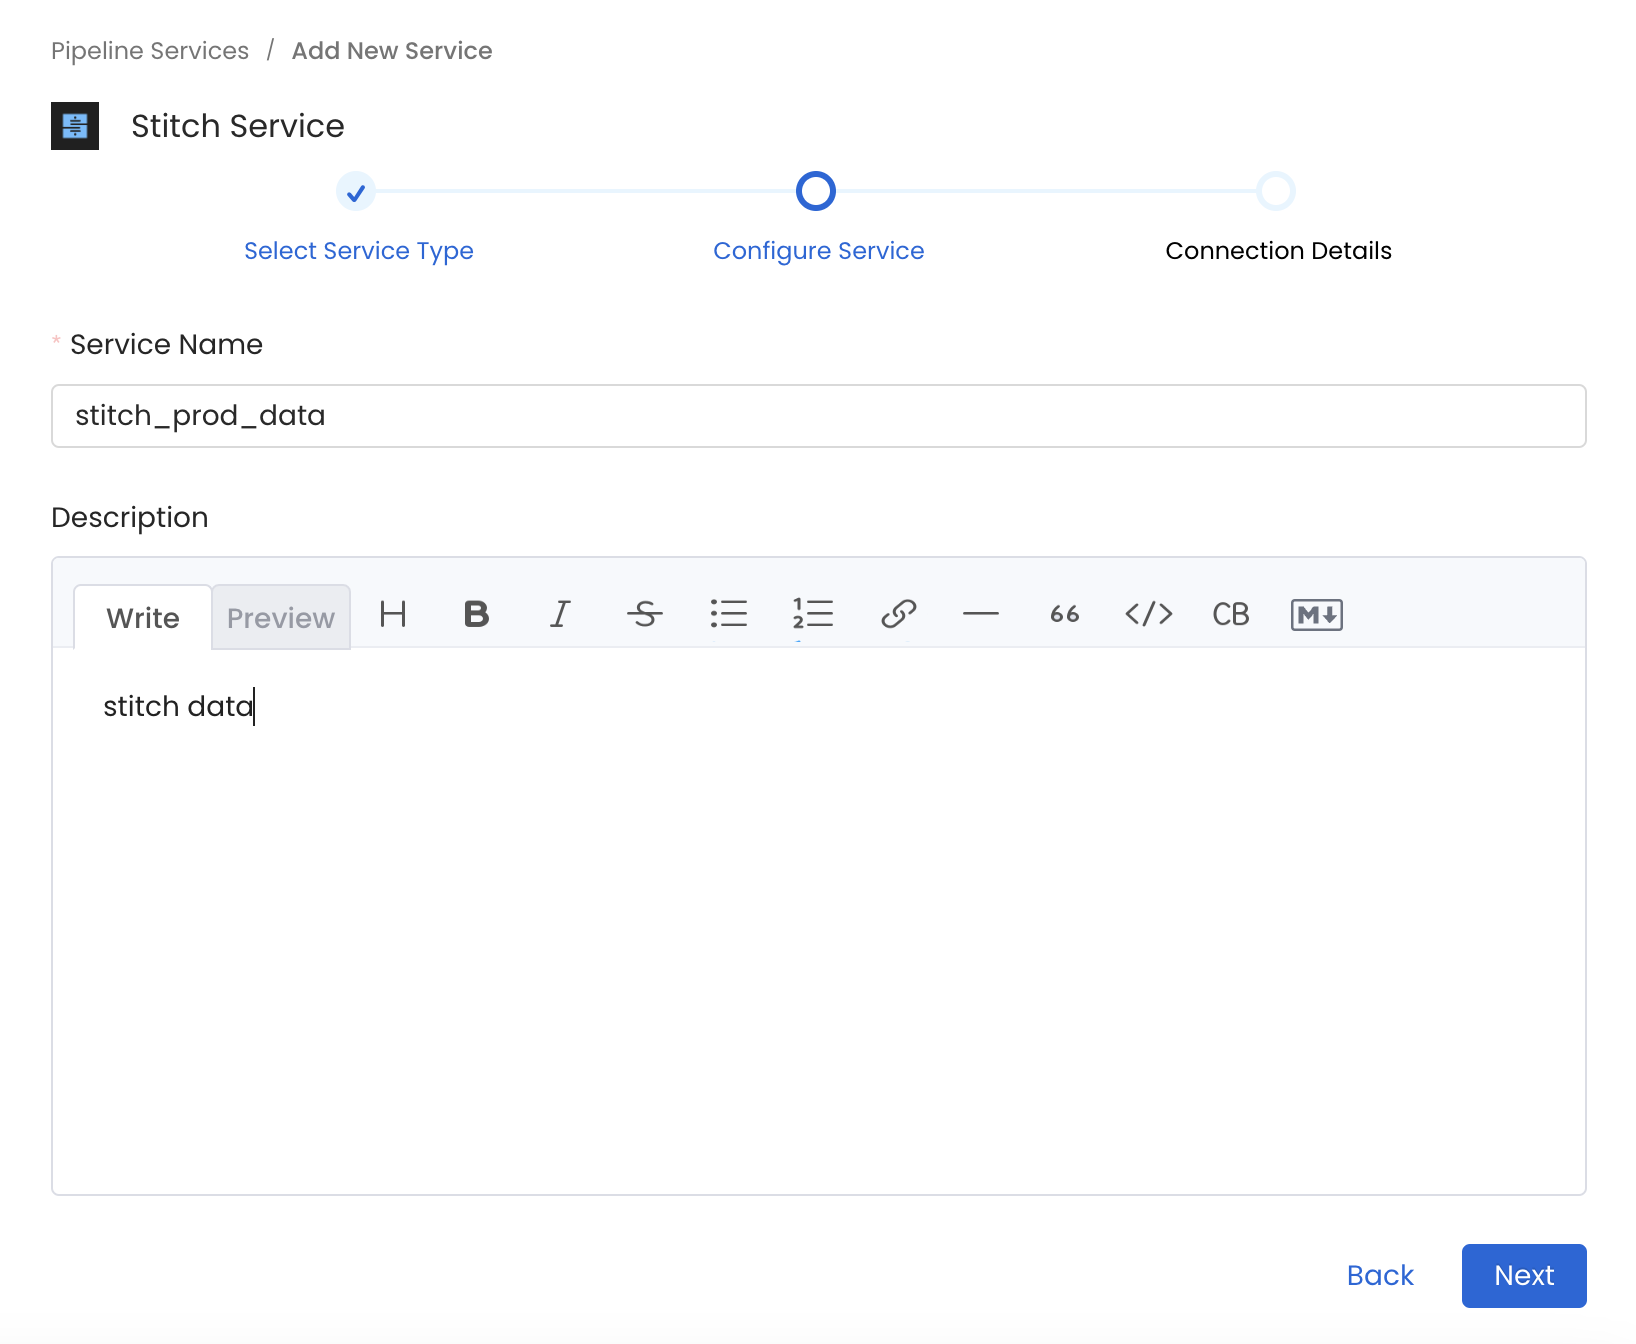Apply strikethrough formatting
Screen dimensions: 1636x1344
[645, 614]
